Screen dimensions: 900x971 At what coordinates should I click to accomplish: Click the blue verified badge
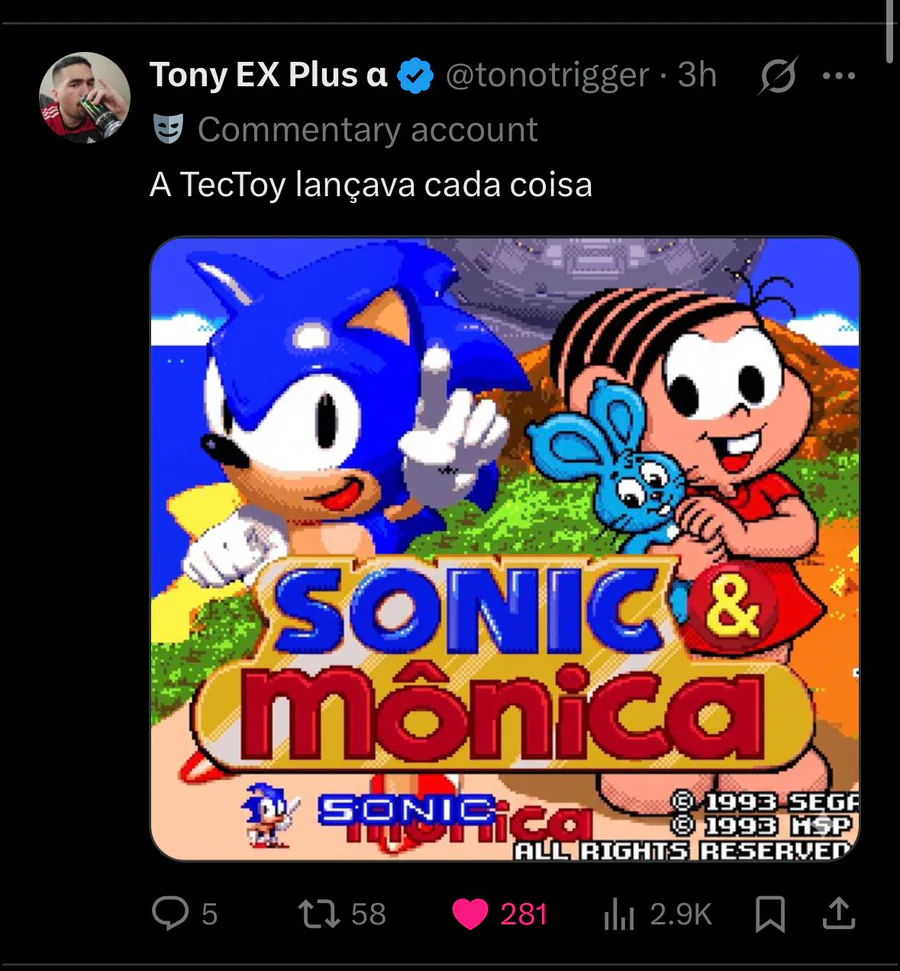pyautogui.click(x=415, y=76)
